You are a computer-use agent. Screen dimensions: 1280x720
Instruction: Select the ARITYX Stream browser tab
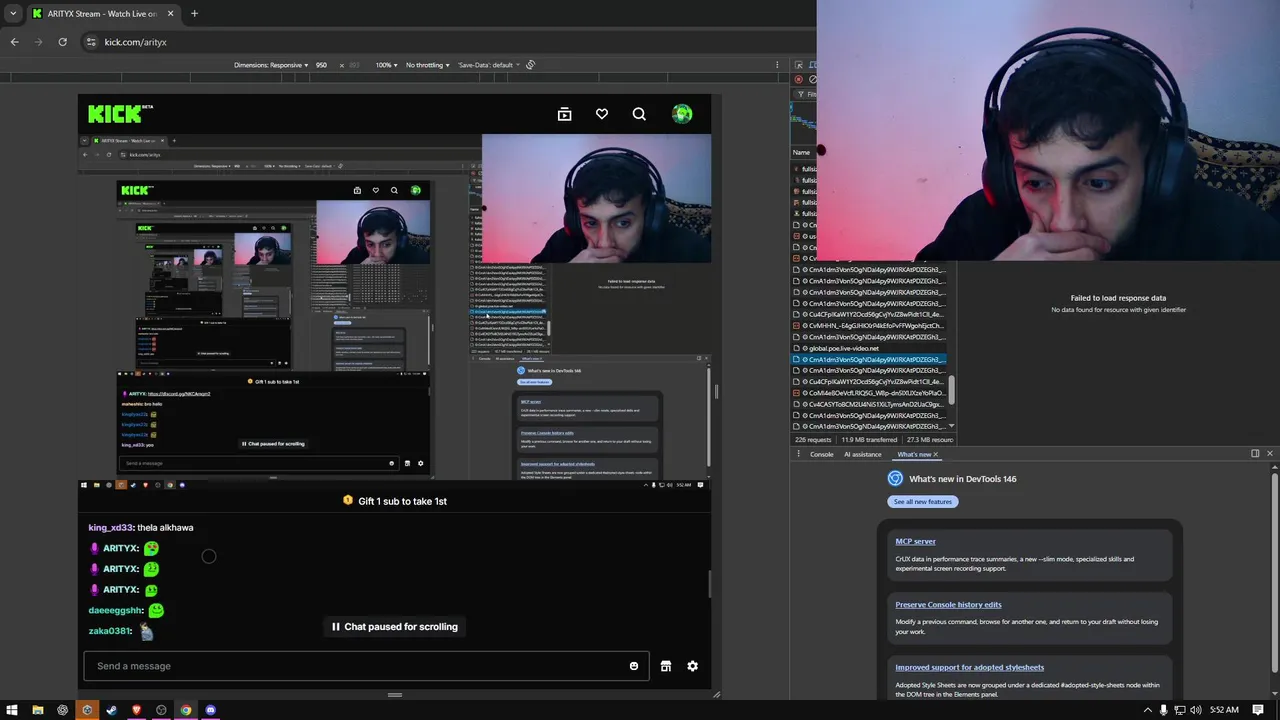tap(103, 14)
